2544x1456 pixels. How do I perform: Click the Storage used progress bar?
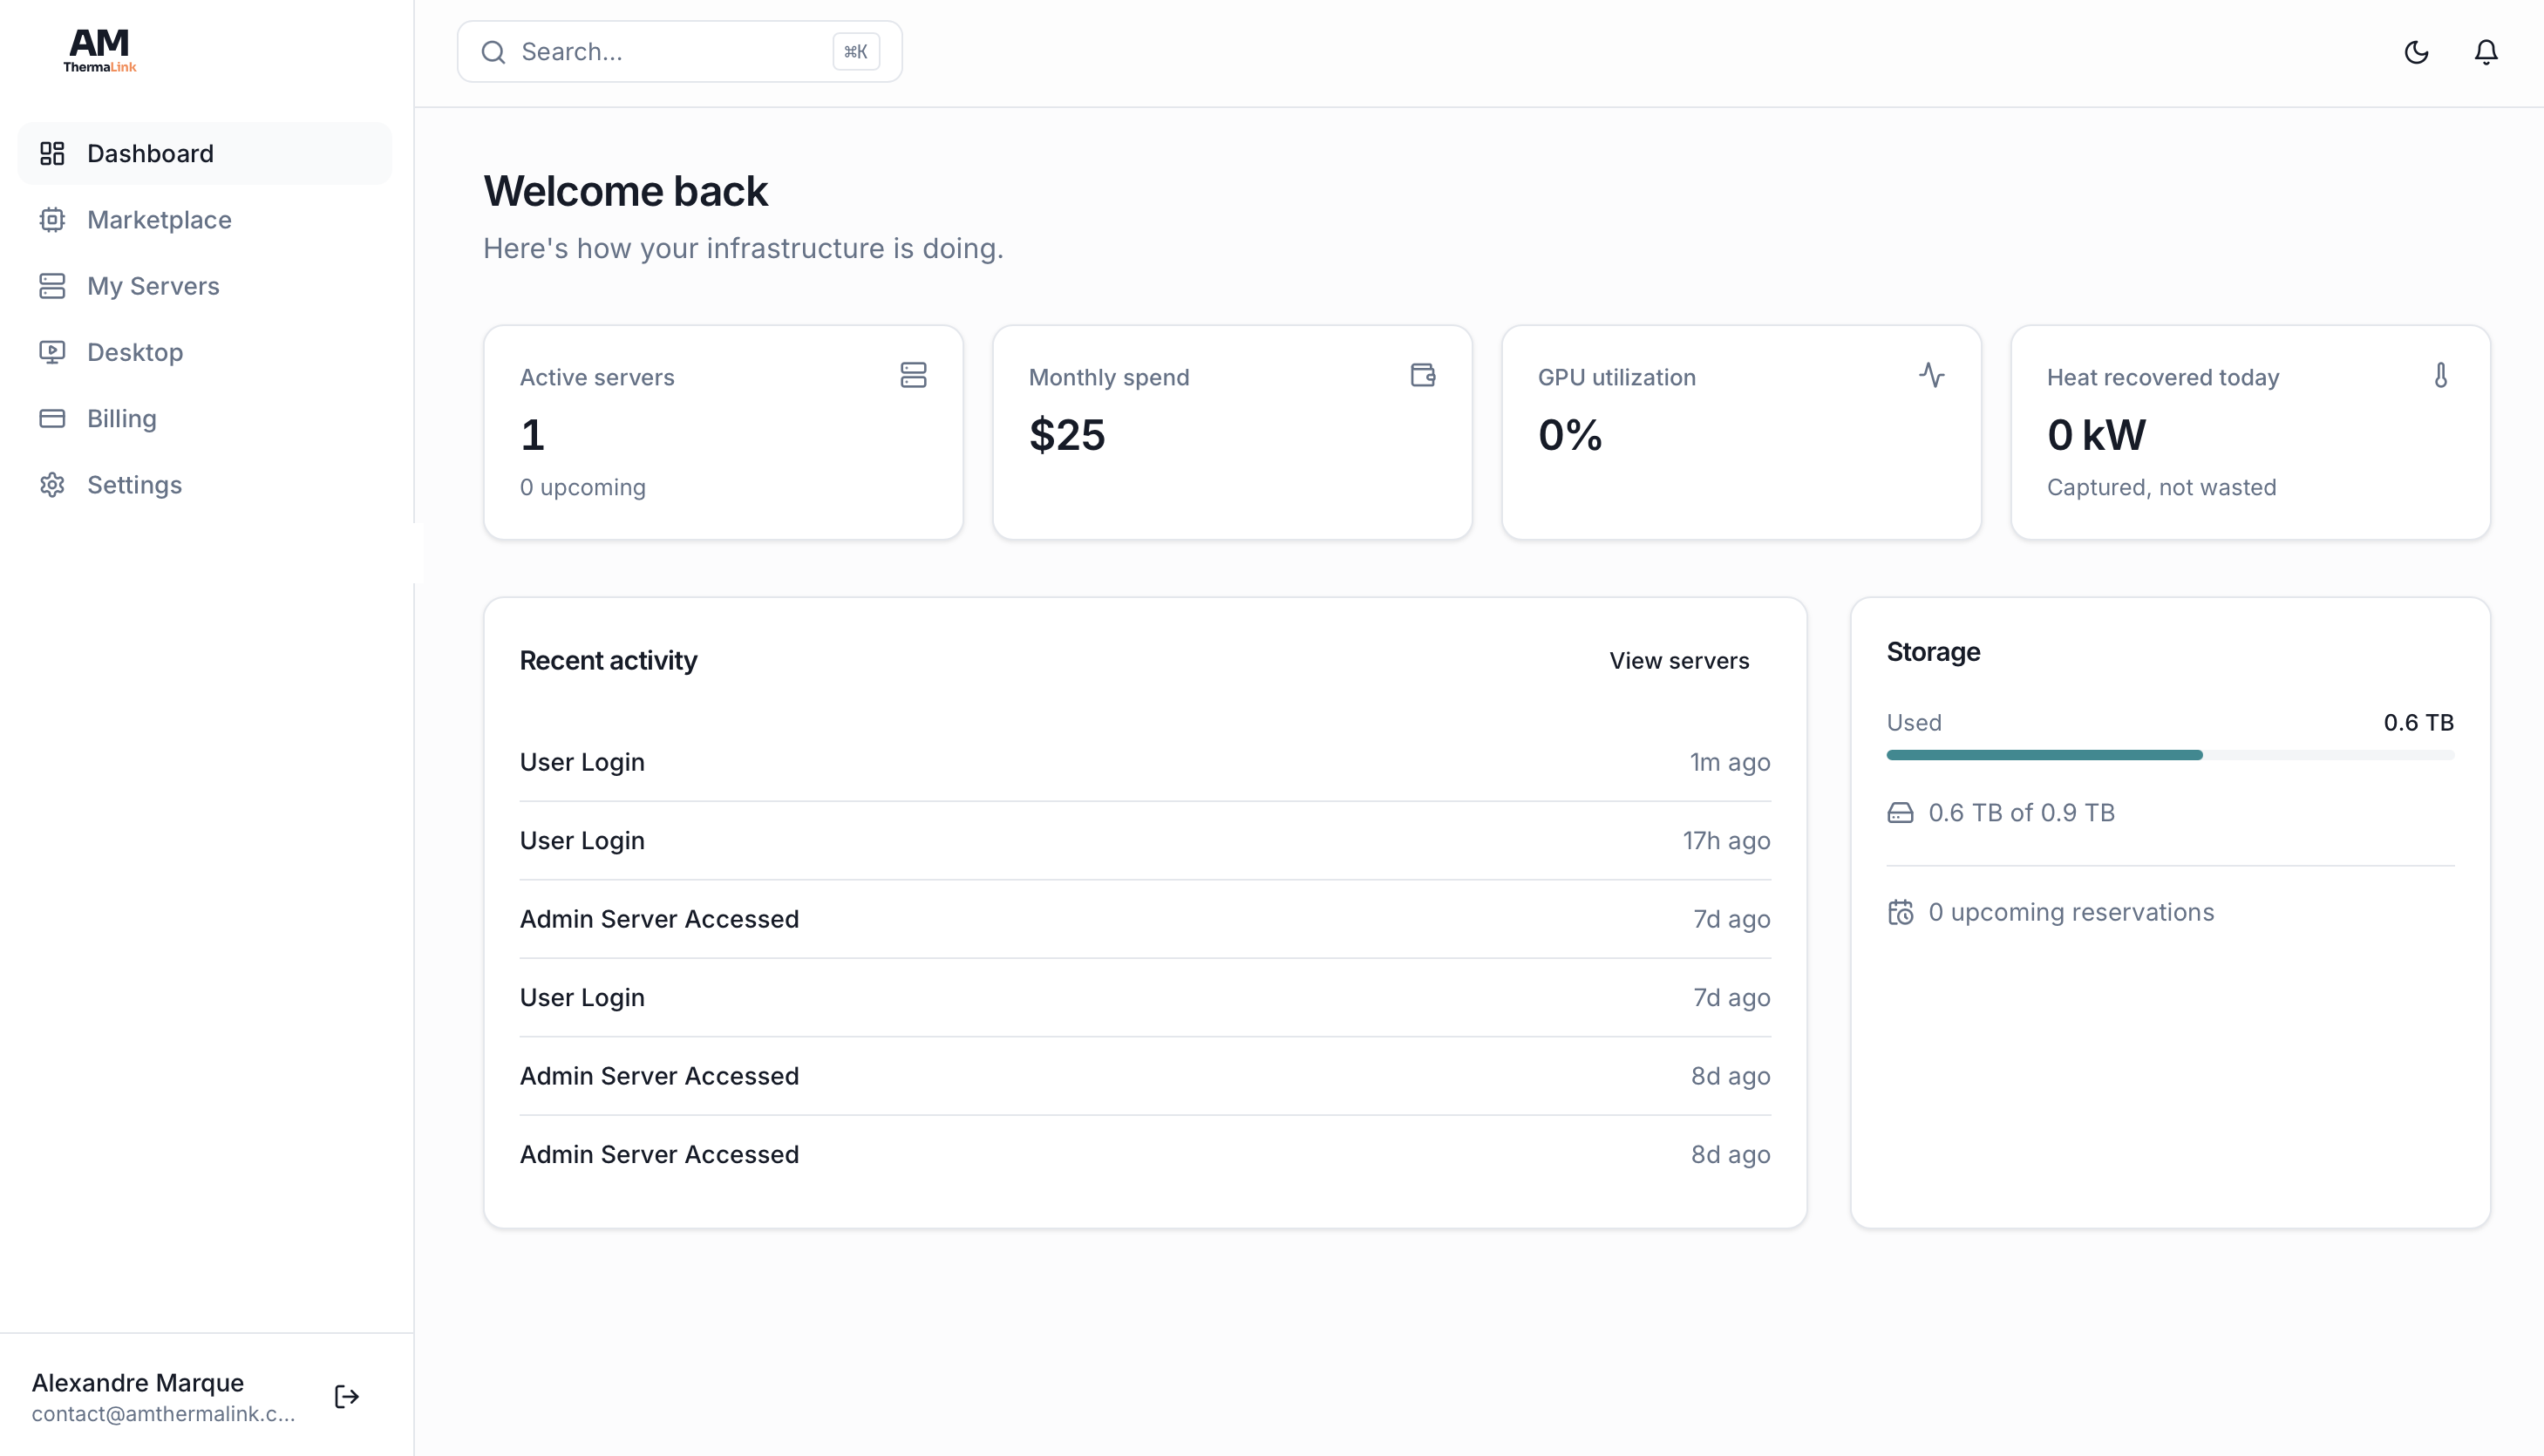[x=2170, y=755]
